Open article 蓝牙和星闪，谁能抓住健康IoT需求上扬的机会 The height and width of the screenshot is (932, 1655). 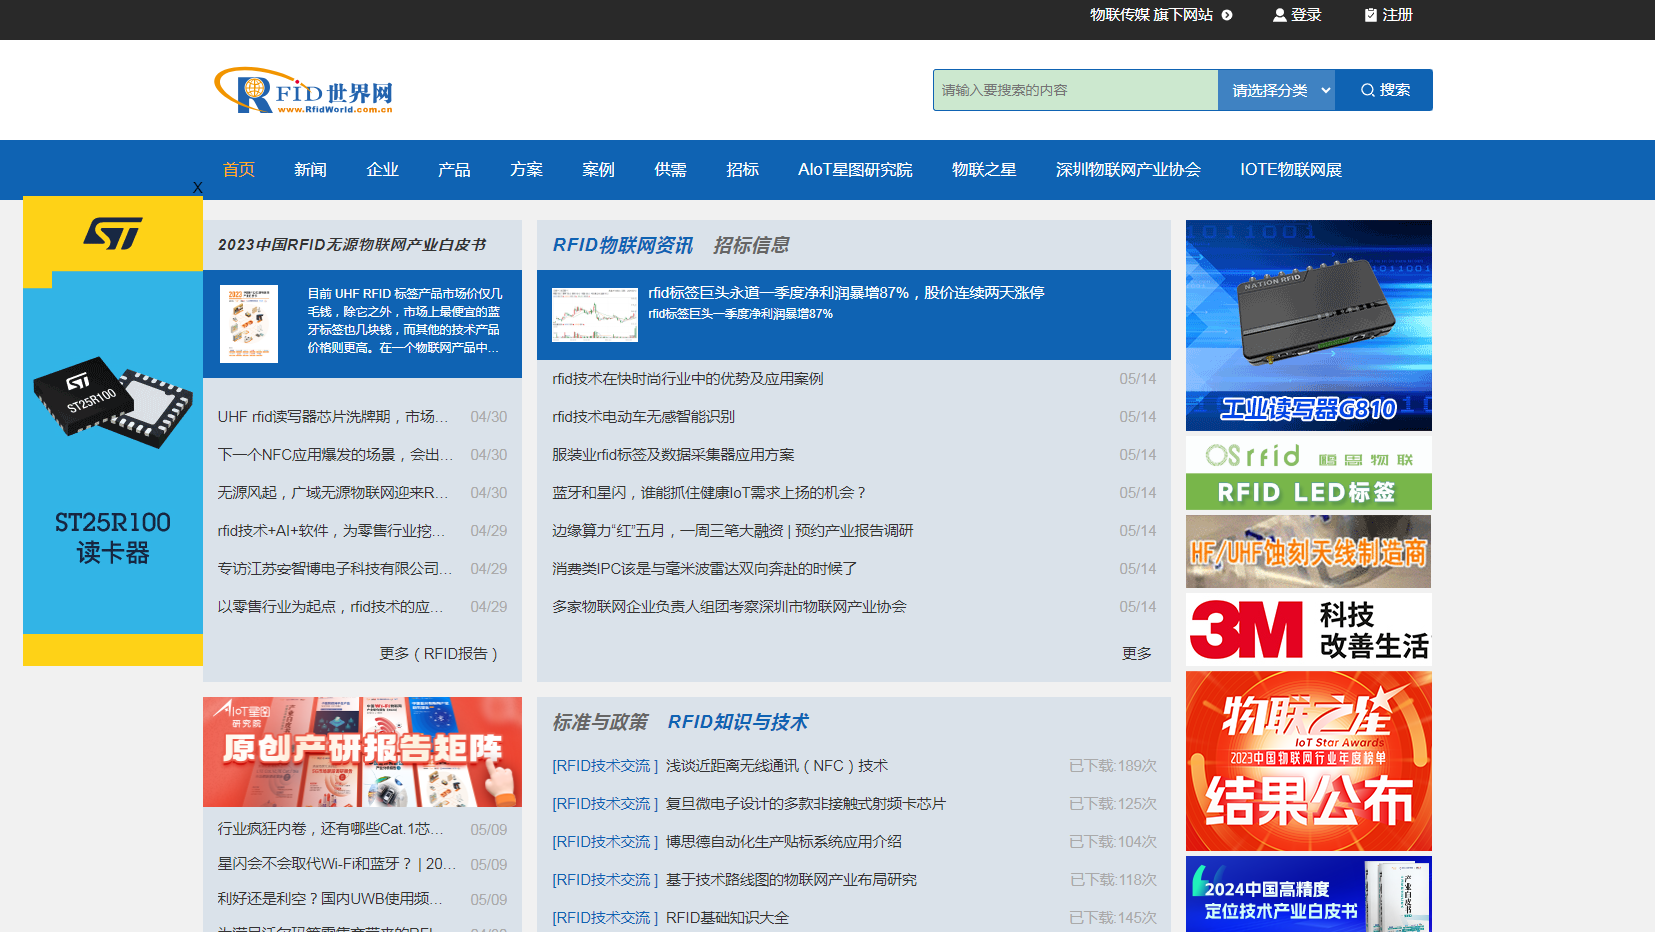[x=709, y=493]
